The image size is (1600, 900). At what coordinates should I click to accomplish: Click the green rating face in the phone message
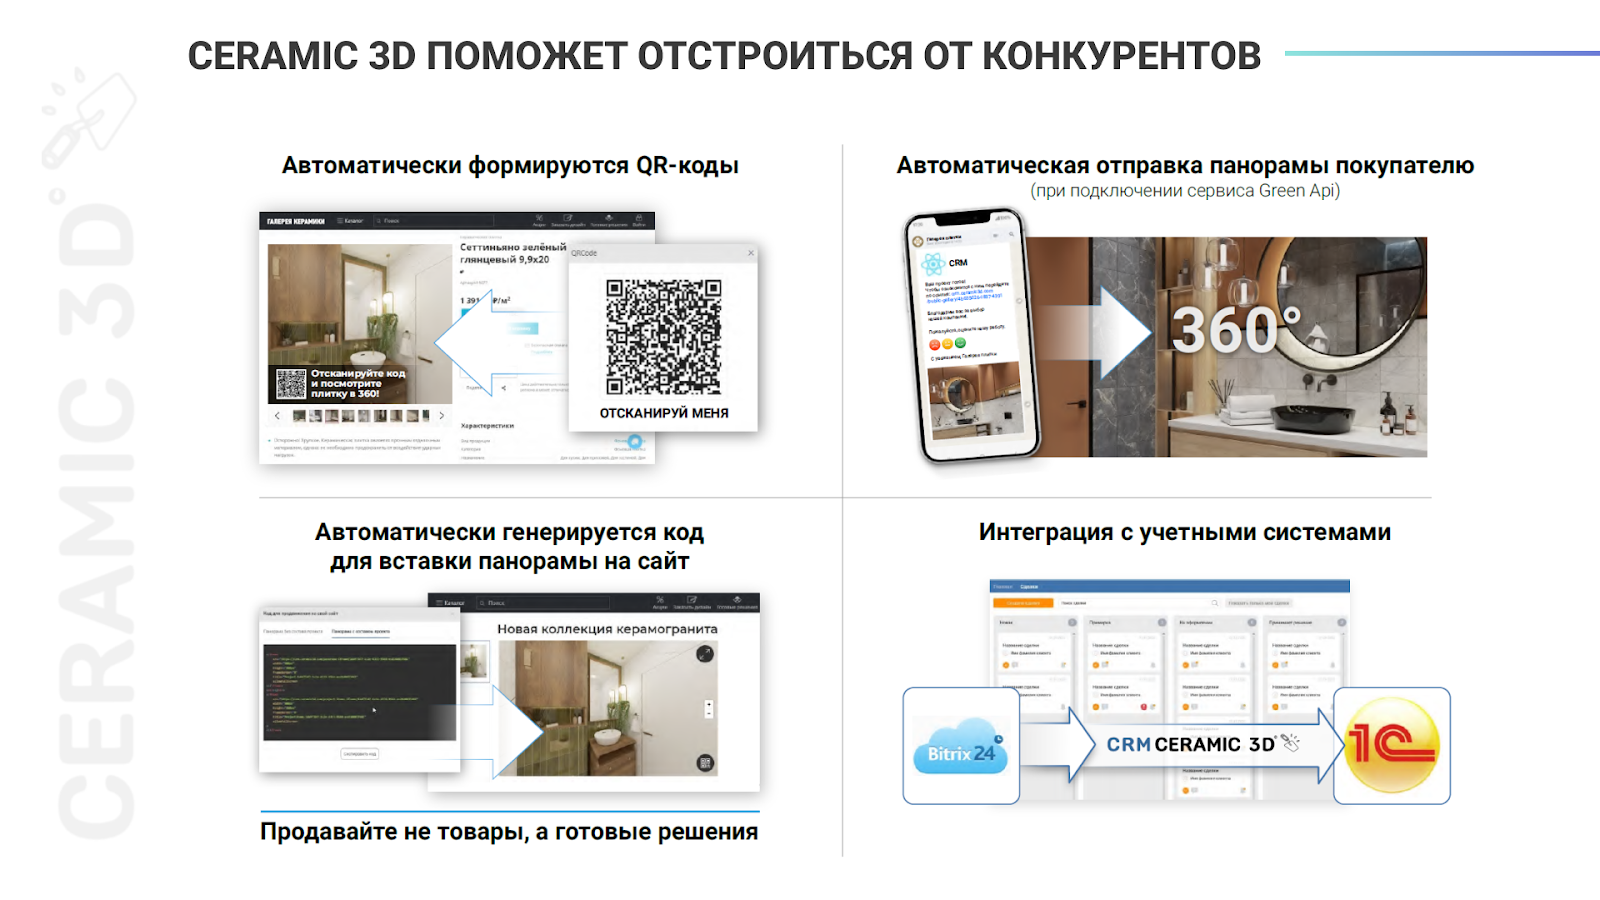(x=961, y=342)
